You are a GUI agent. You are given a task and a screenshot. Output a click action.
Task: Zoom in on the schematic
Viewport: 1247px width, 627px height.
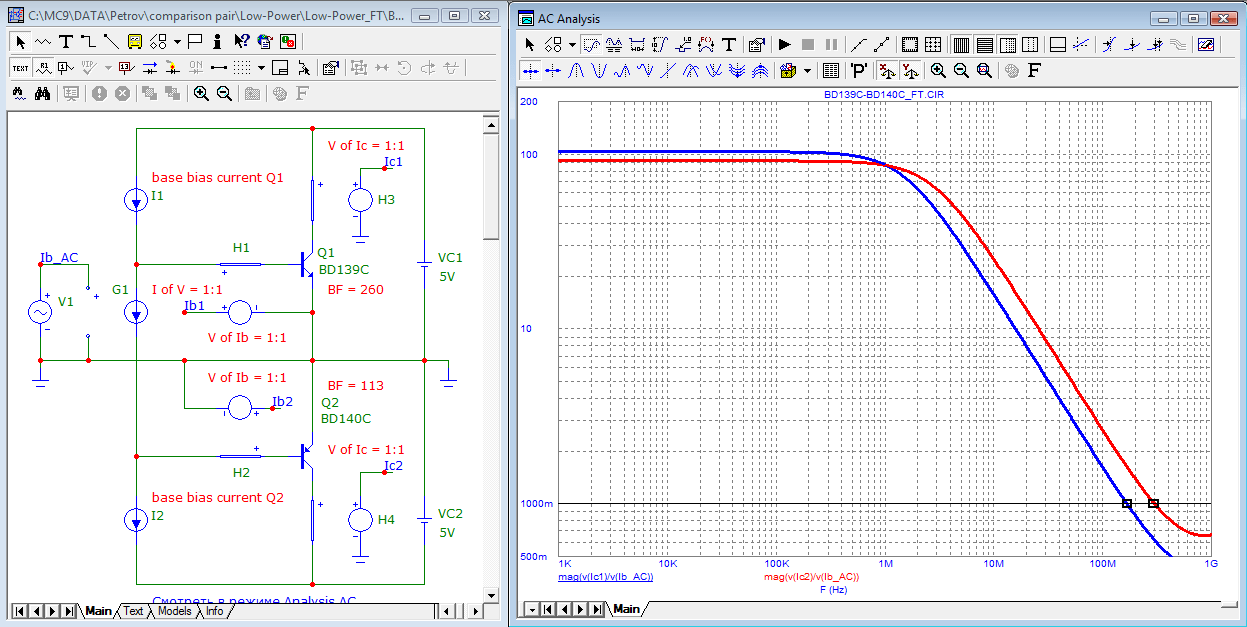pyautogui.click(x=201, y=93)
